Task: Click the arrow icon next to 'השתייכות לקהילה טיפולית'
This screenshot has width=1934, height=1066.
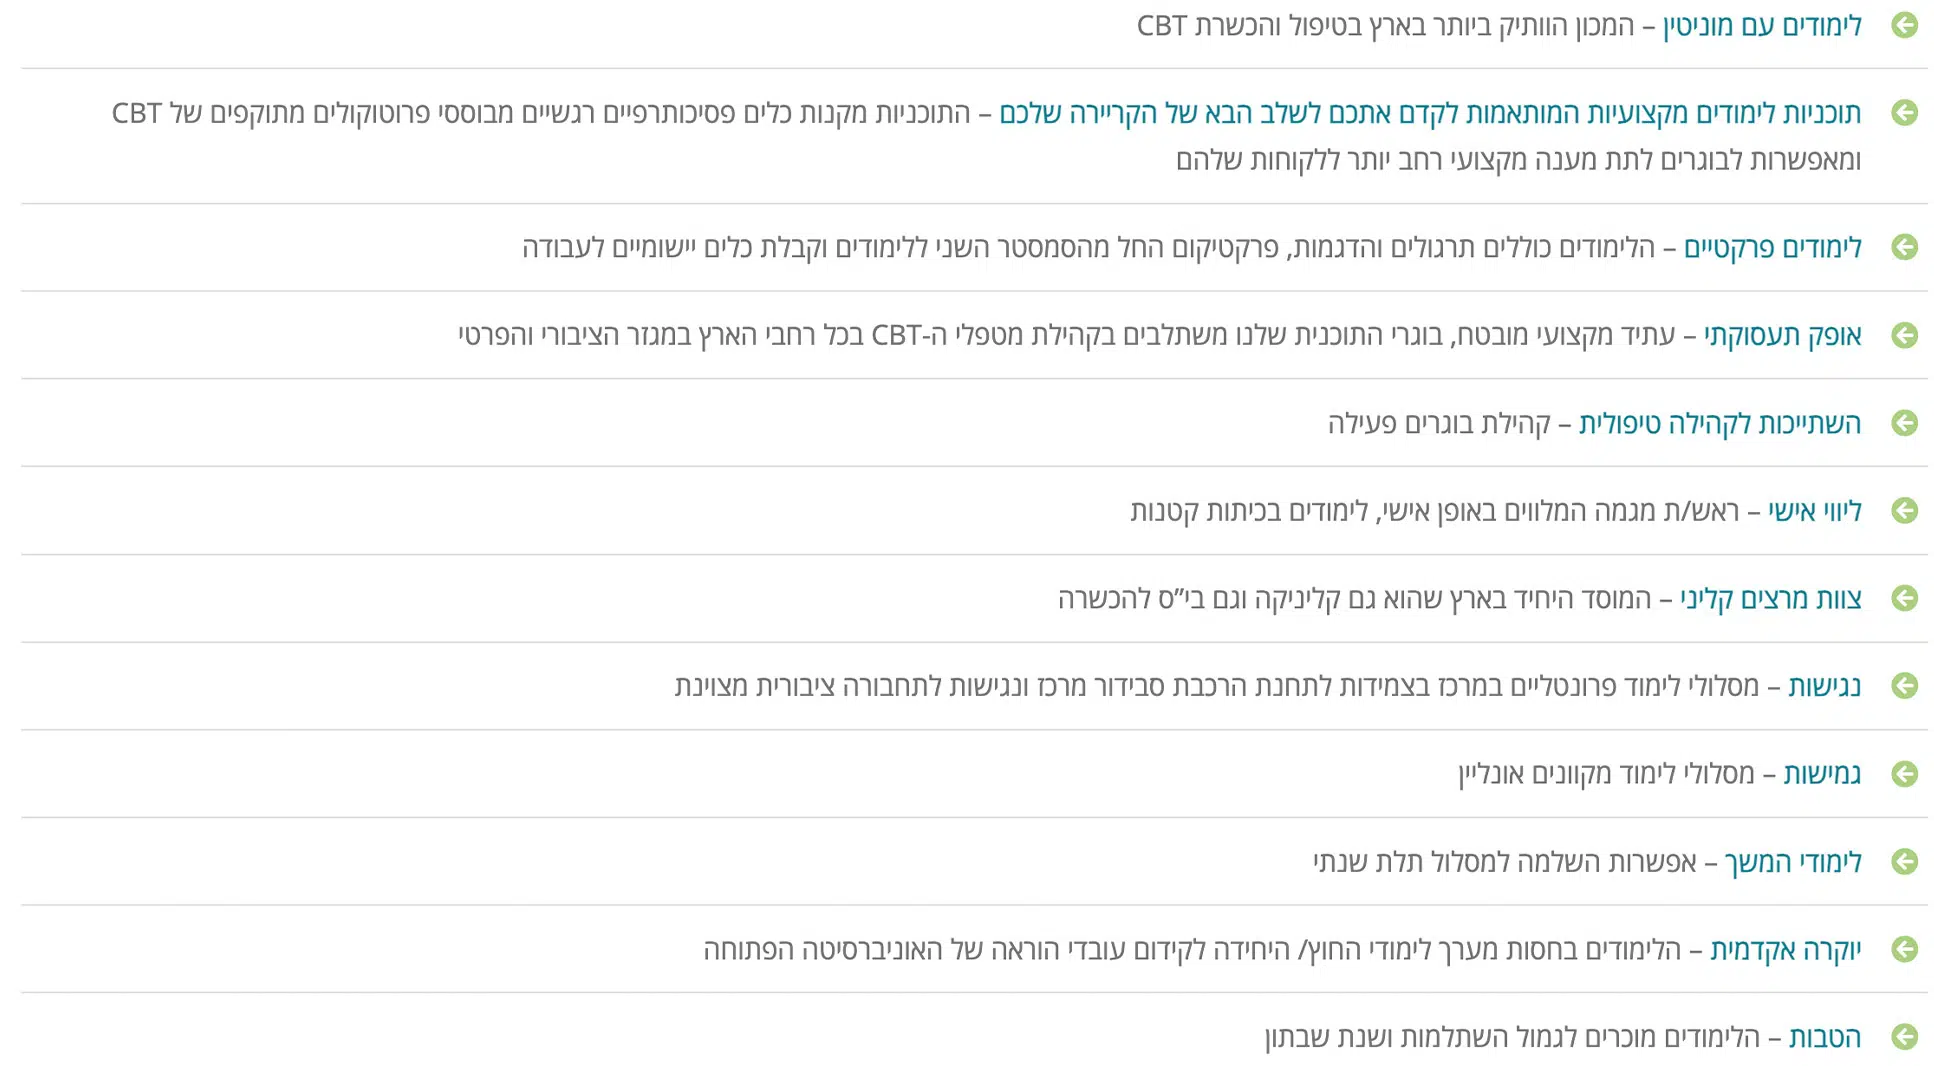Action: [x=1904, y=423]
